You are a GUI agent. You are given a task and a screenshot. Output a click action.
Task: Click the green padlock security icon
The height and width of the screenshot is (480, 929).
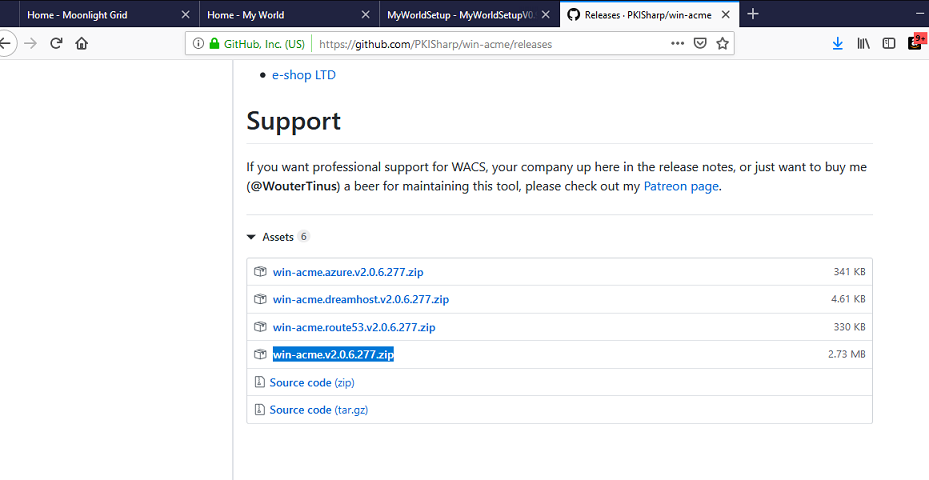point(214,43)
